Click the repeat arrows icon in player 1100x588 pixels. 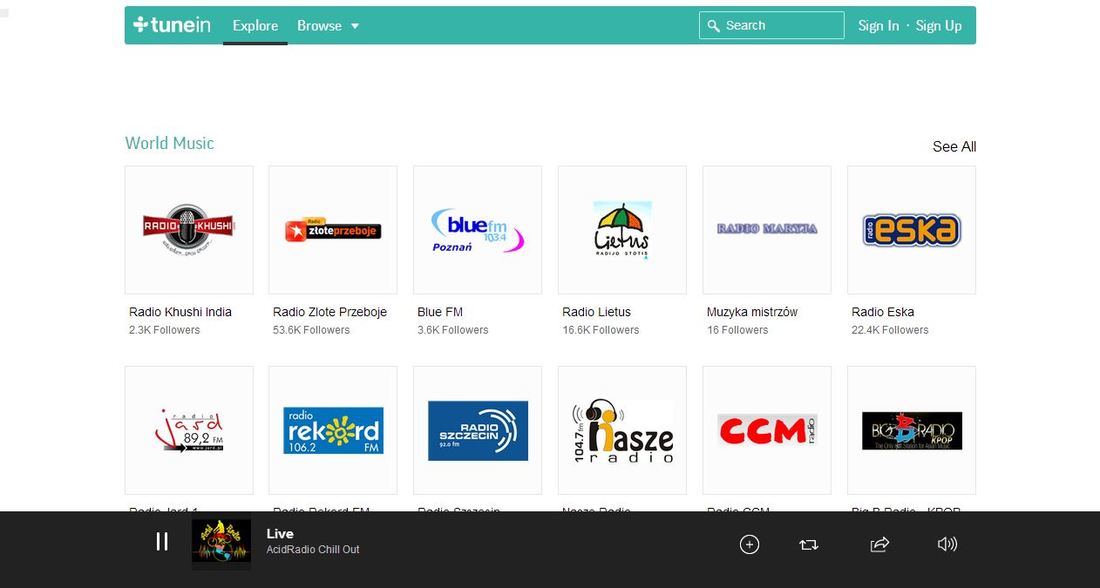(x=809, y=544)
